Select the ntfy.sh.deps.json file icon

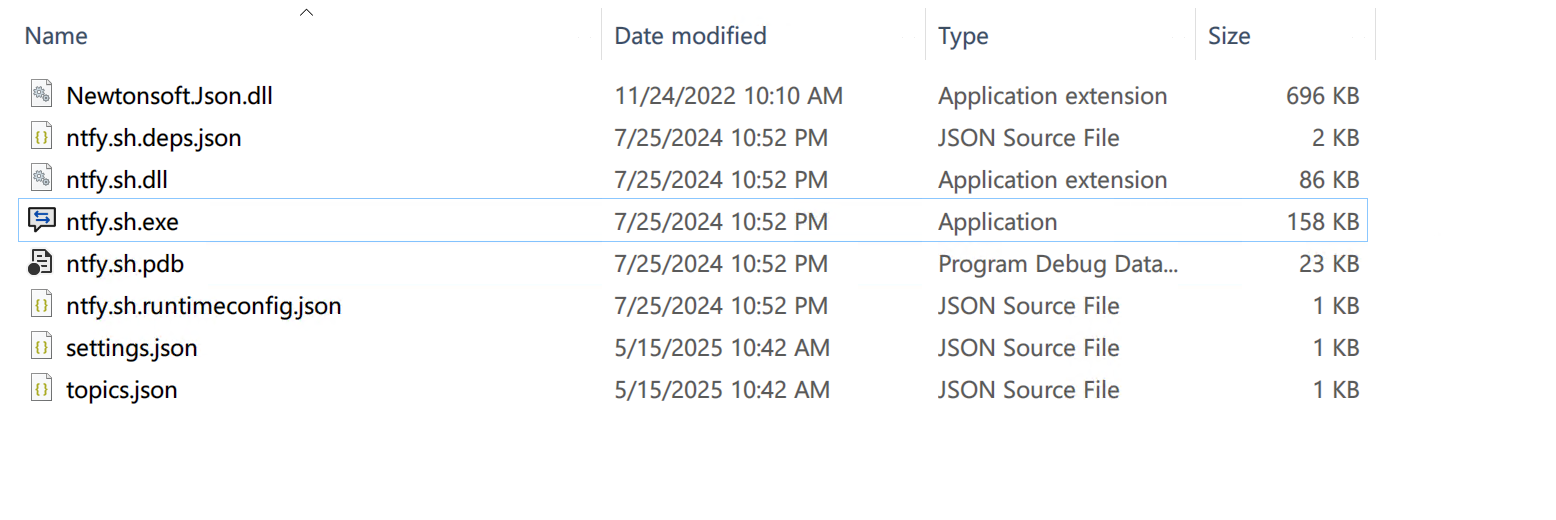41,138
